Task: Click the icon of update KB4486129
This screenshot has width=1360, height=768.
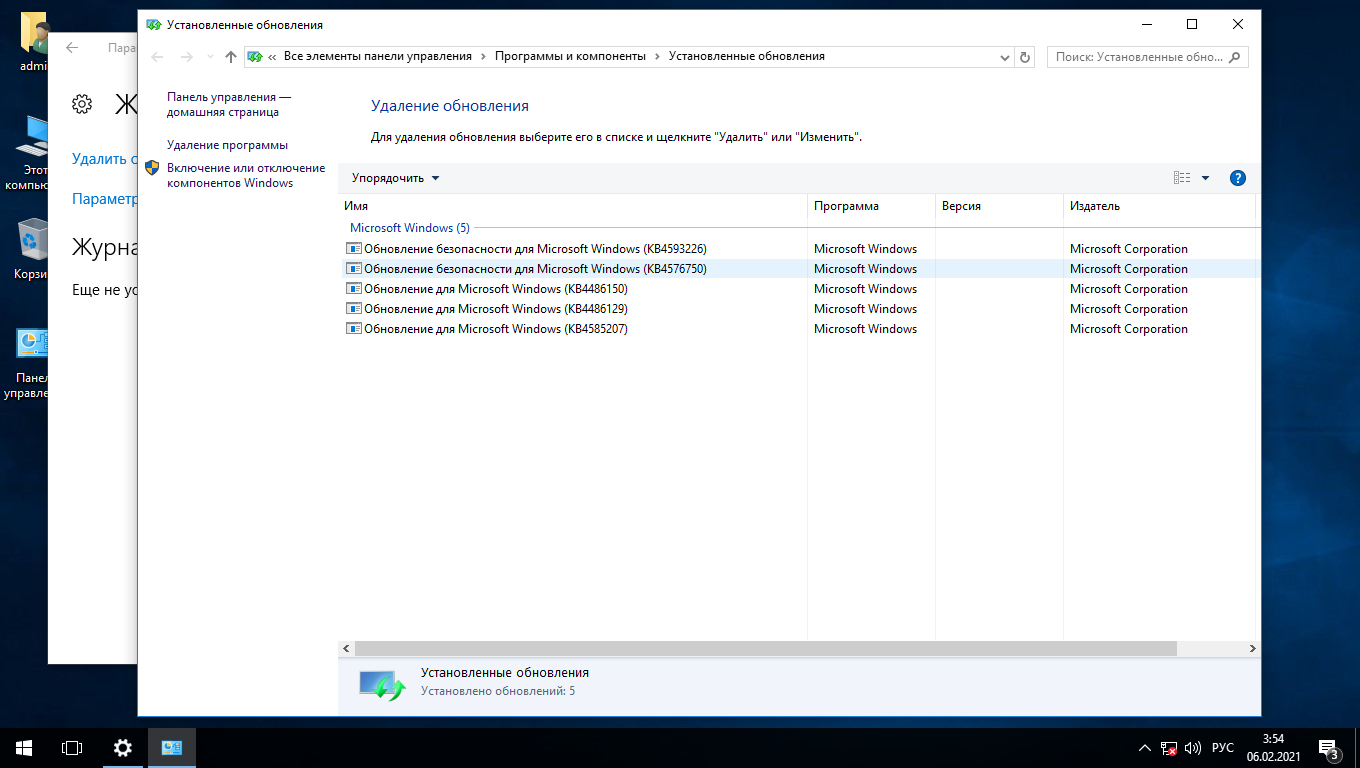Action: pyautogui.click(x=354, y=309)
